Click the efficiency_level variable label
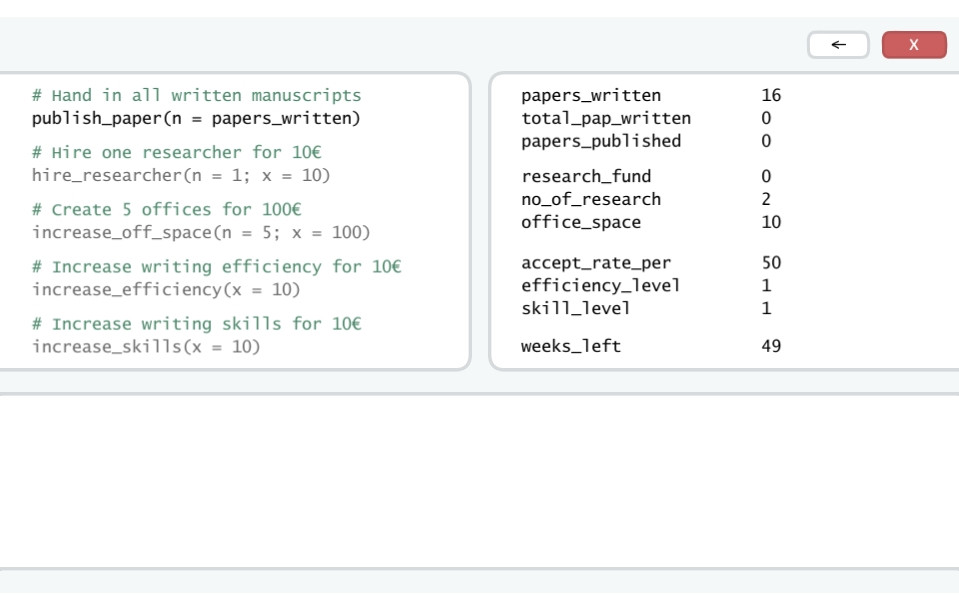The height and width of the screenshot is (596, 959). pyautogui.click(x=601, y=286)
